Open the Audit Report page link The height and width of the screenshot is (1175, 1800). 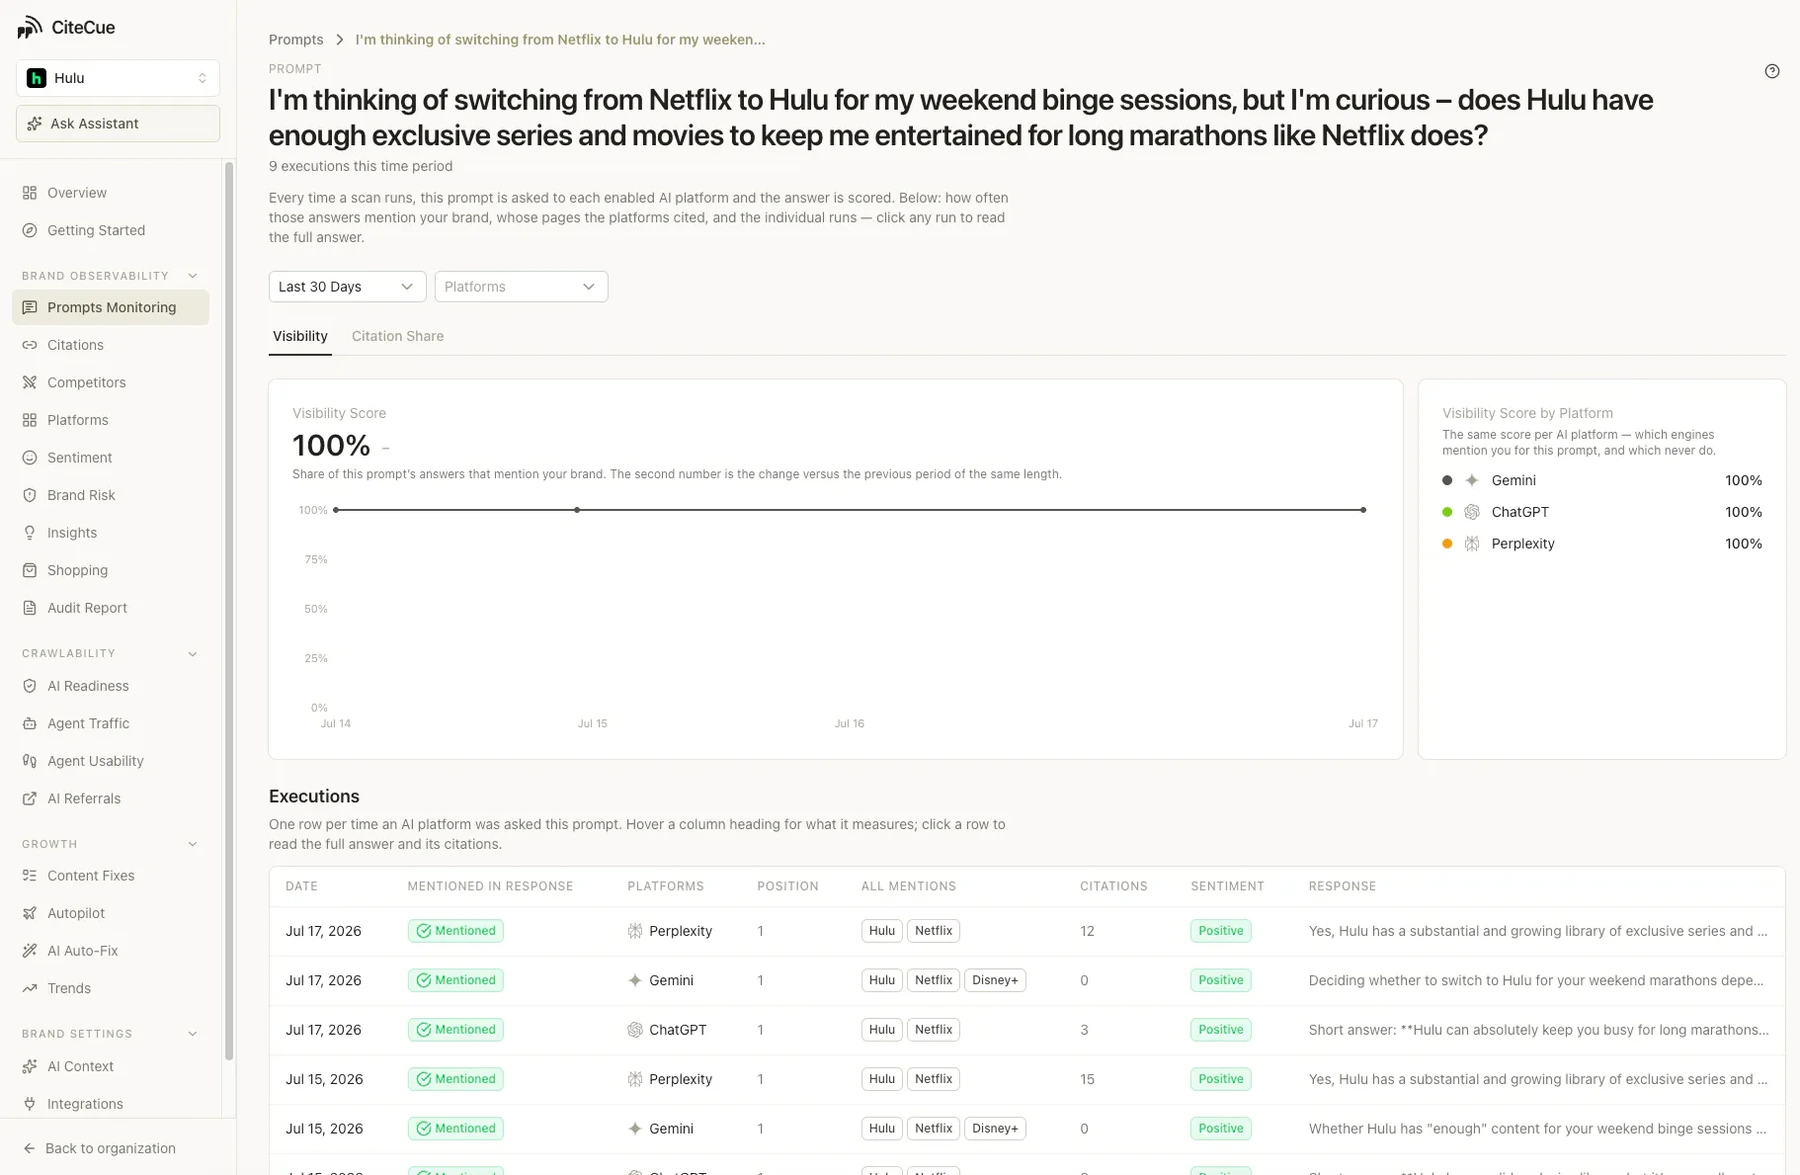pyautogui.click(x=111, y=608)
